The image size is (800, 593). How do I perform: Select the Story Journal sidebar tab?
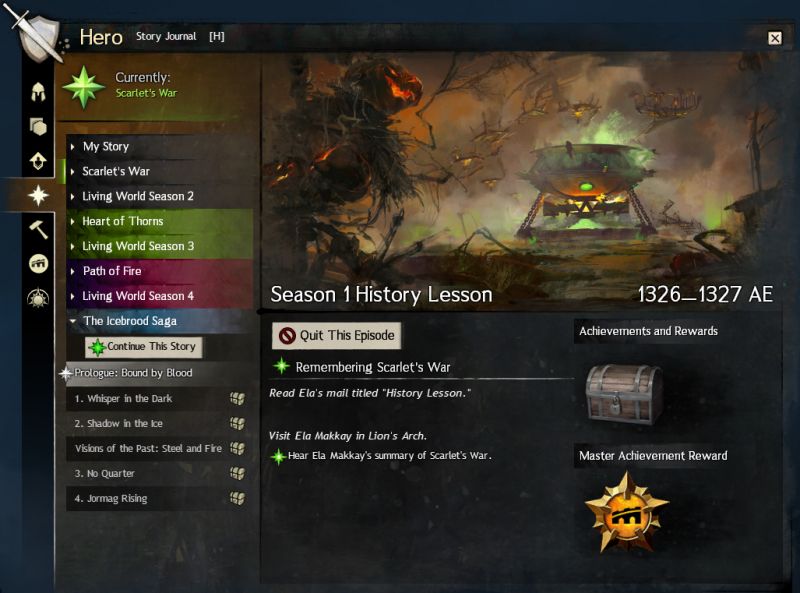pyautogui.click(x=38, y=195)
